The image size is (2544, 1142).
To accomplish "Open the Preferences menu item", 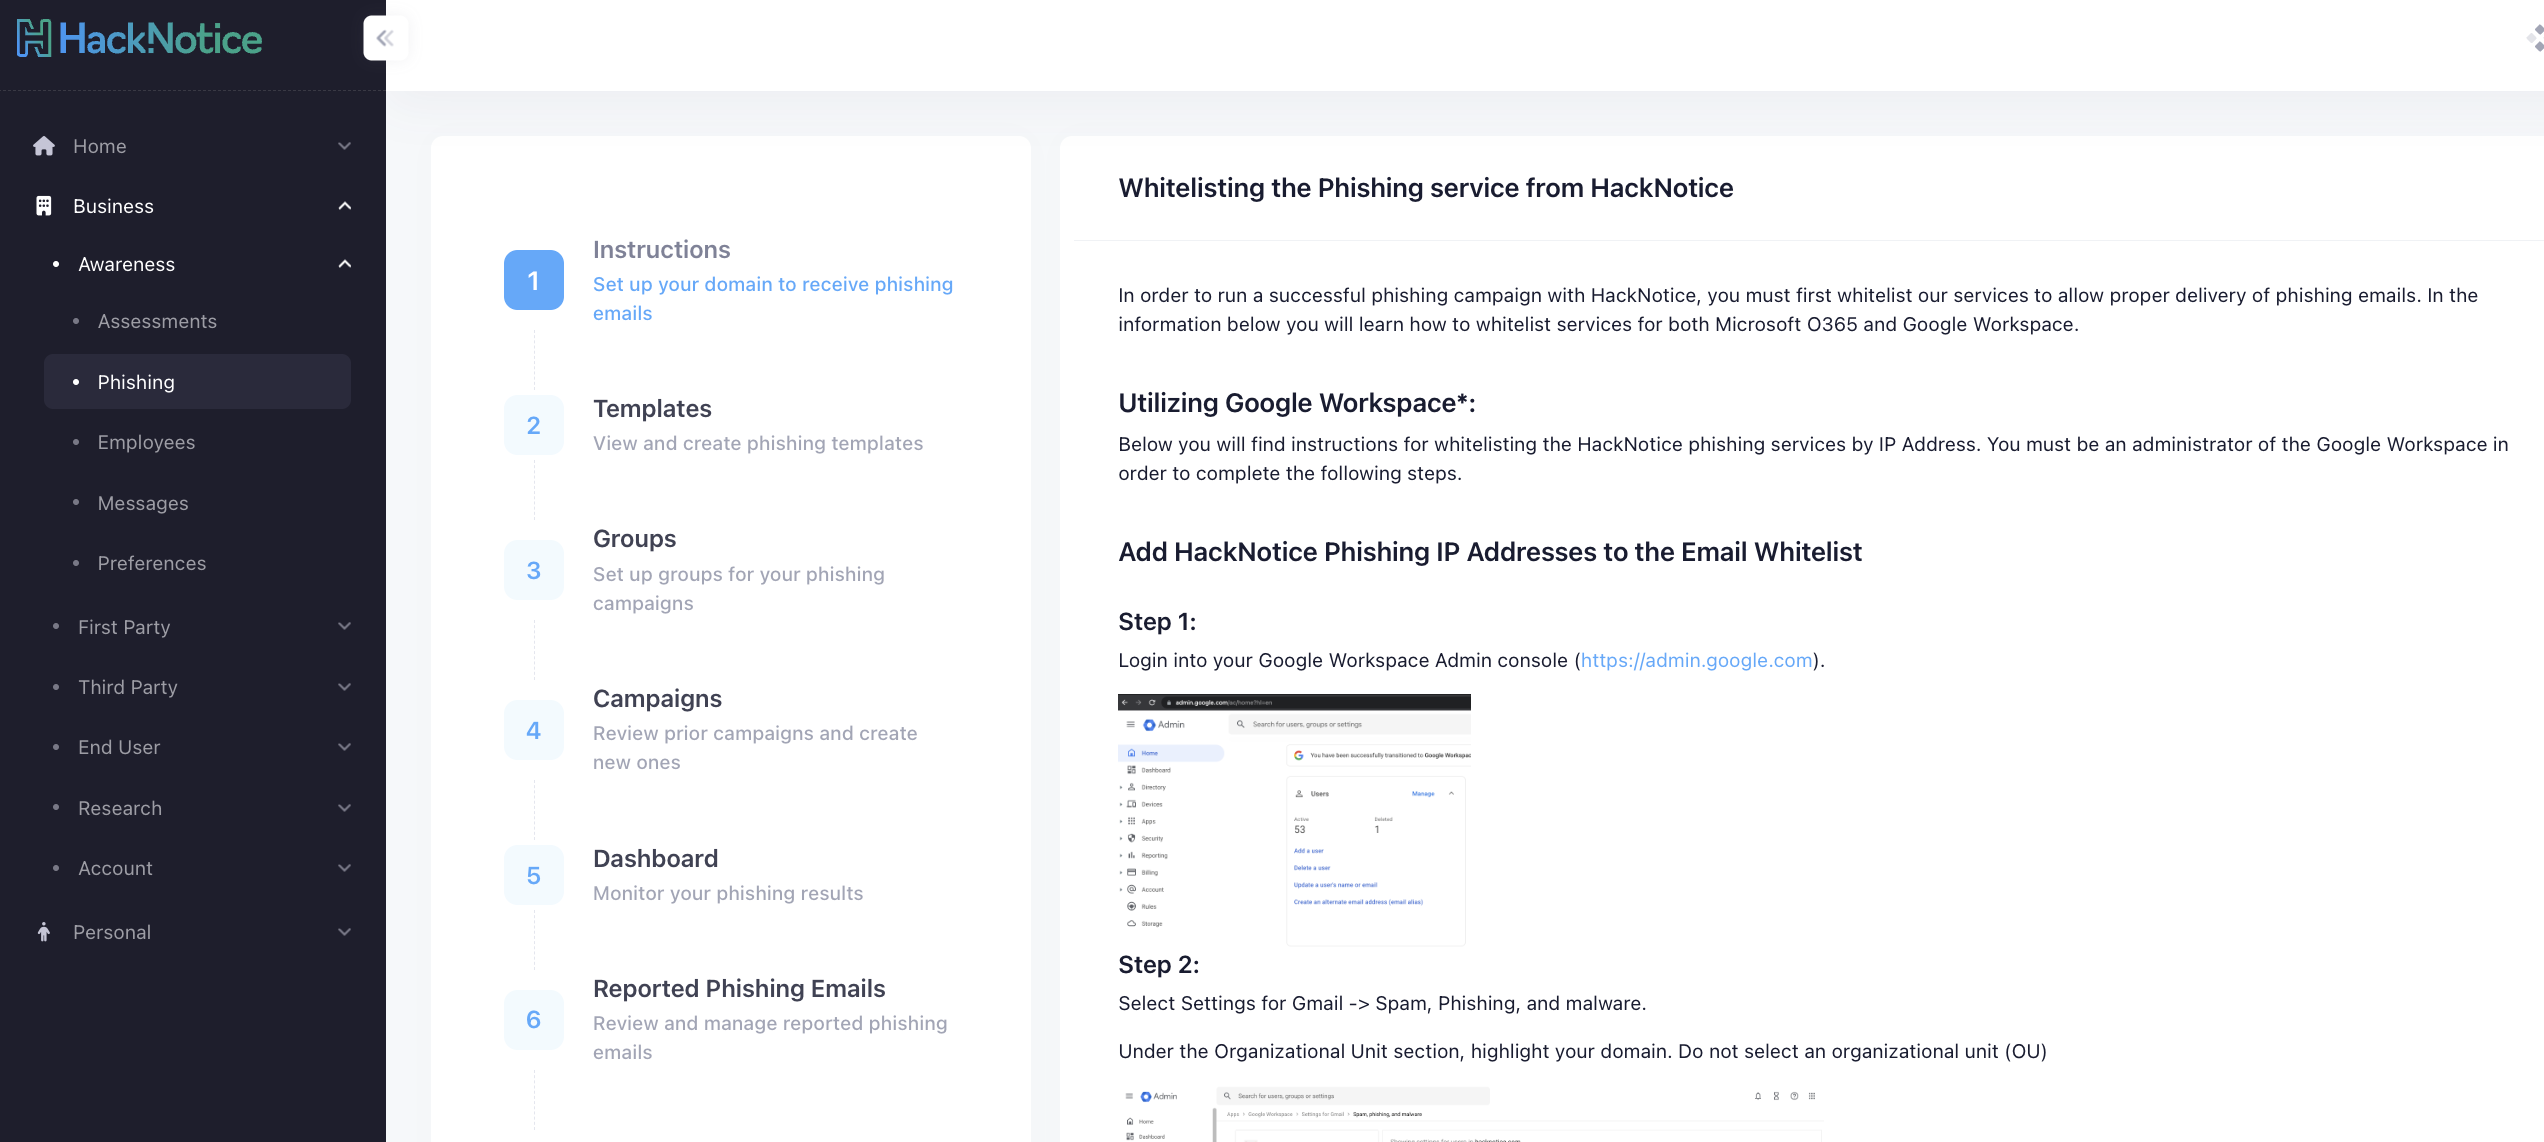I will 151,563.
